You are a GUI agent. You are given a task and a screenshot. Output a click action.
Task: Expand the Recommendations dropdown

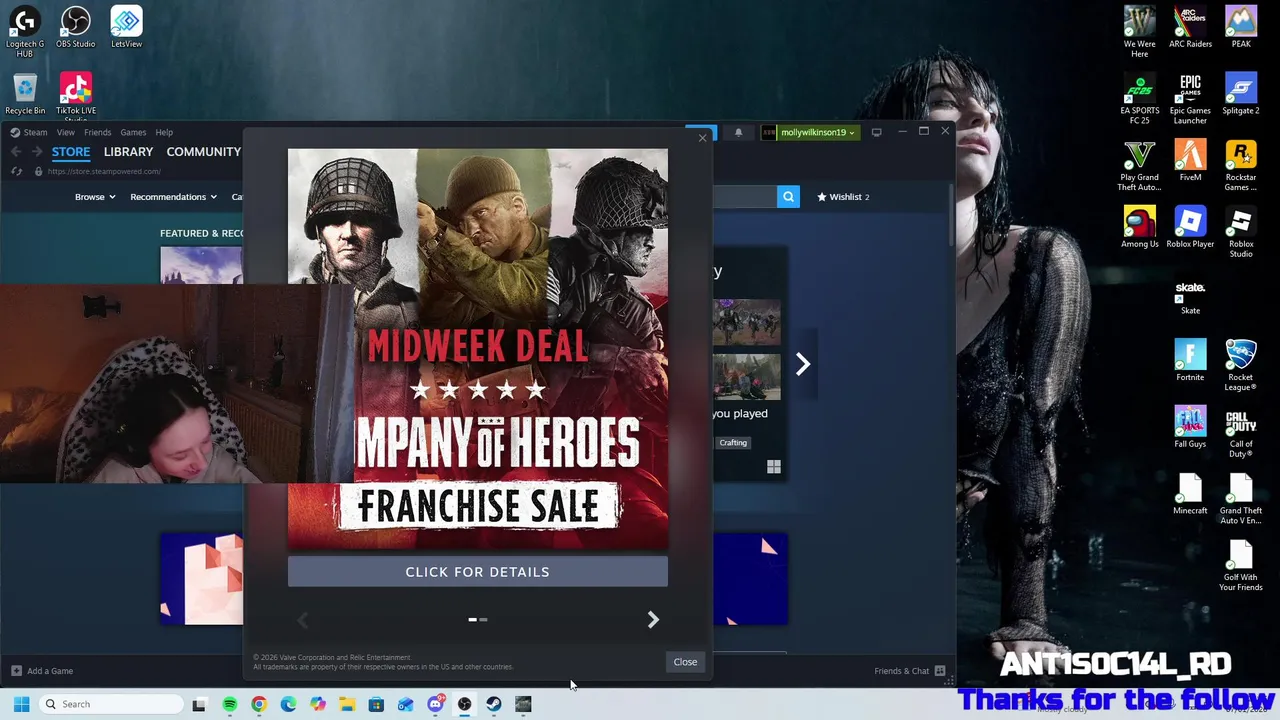173,197
